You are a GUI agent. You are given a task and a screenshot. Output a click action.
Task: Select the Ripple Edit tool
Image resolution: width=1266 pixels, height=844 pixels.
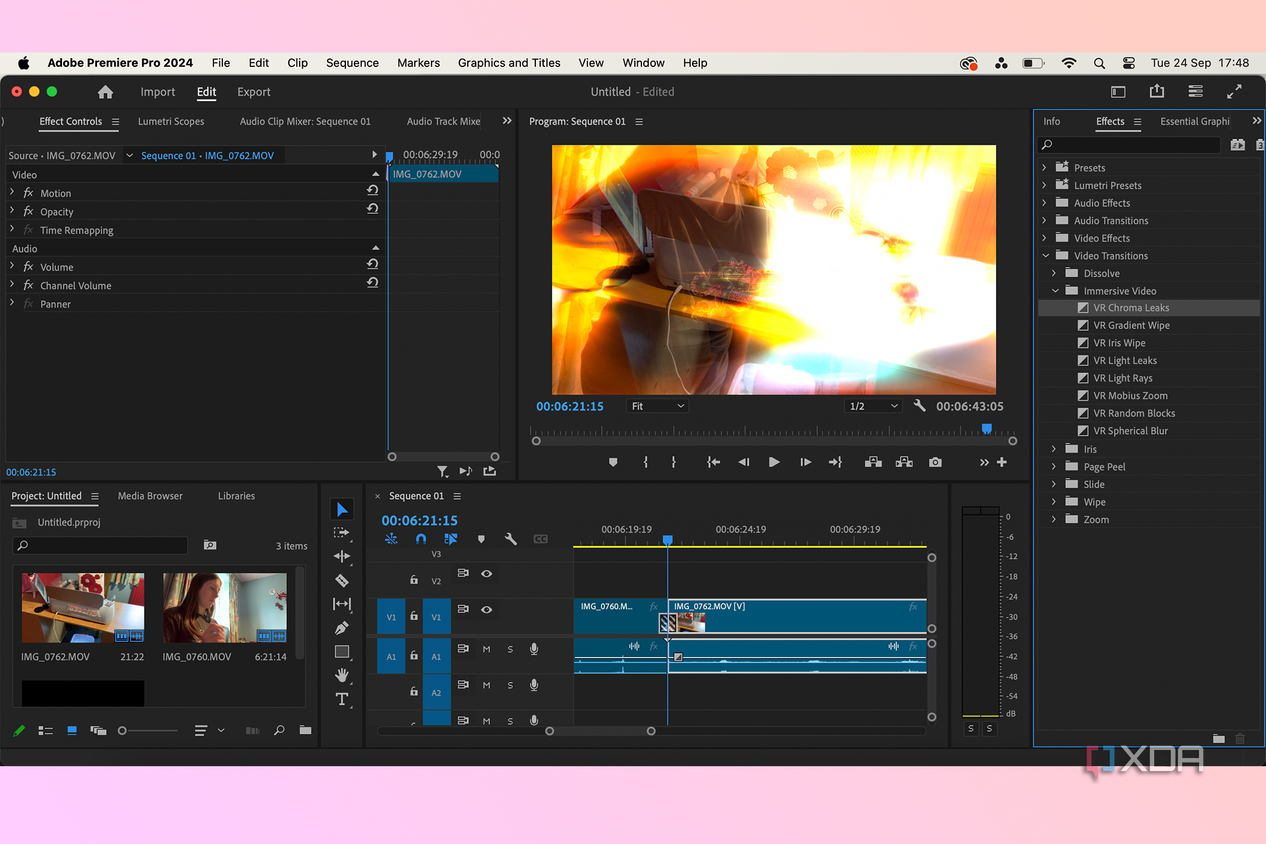[342, 556]
